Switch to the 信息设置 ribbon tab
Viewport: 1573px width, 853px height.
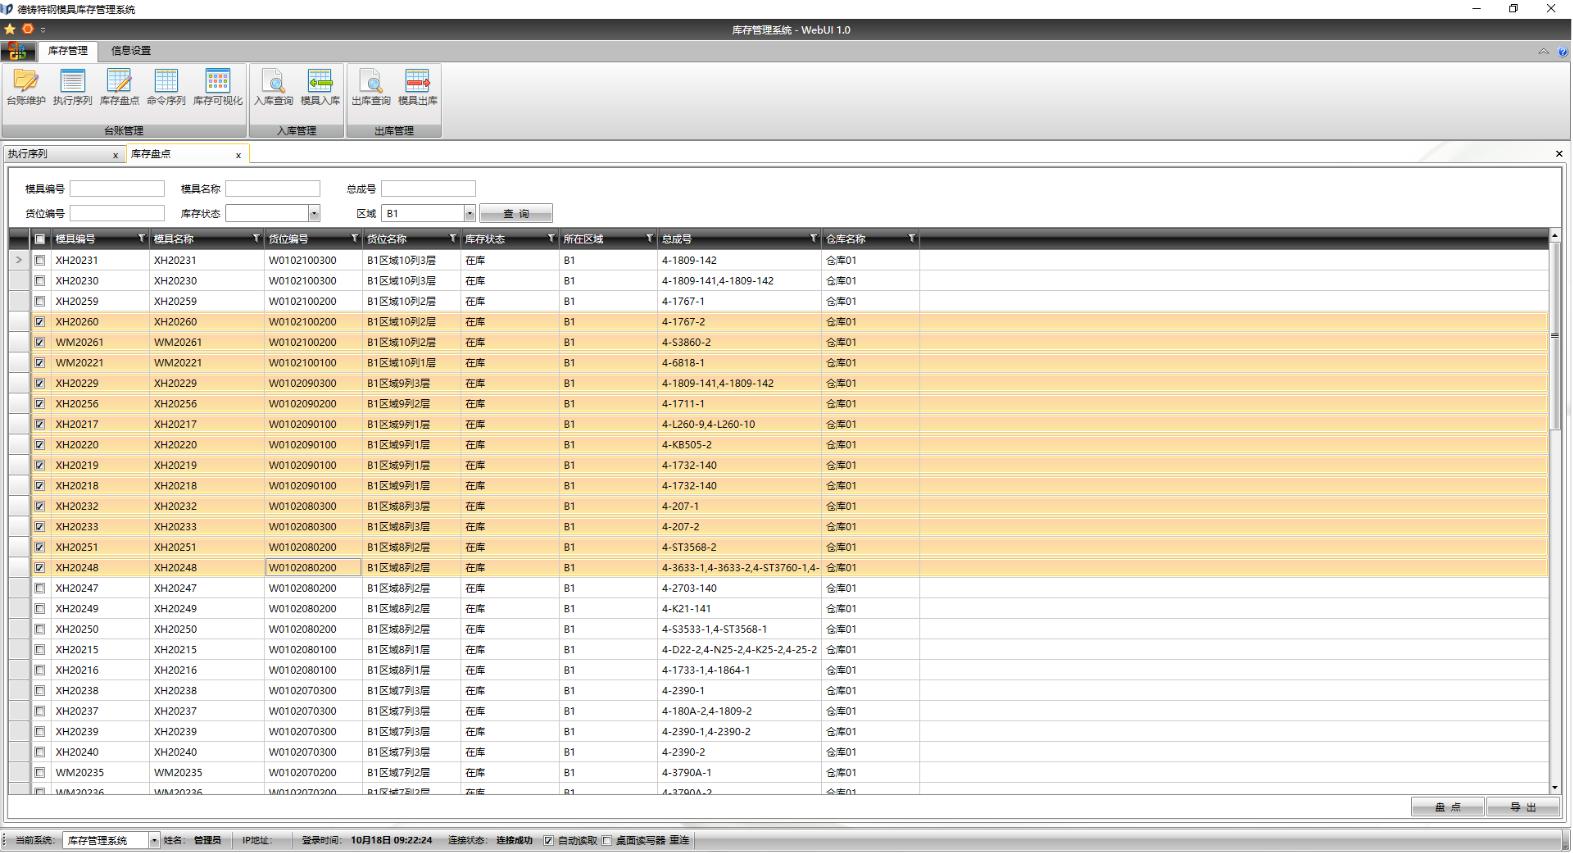[x=131, y=50]
